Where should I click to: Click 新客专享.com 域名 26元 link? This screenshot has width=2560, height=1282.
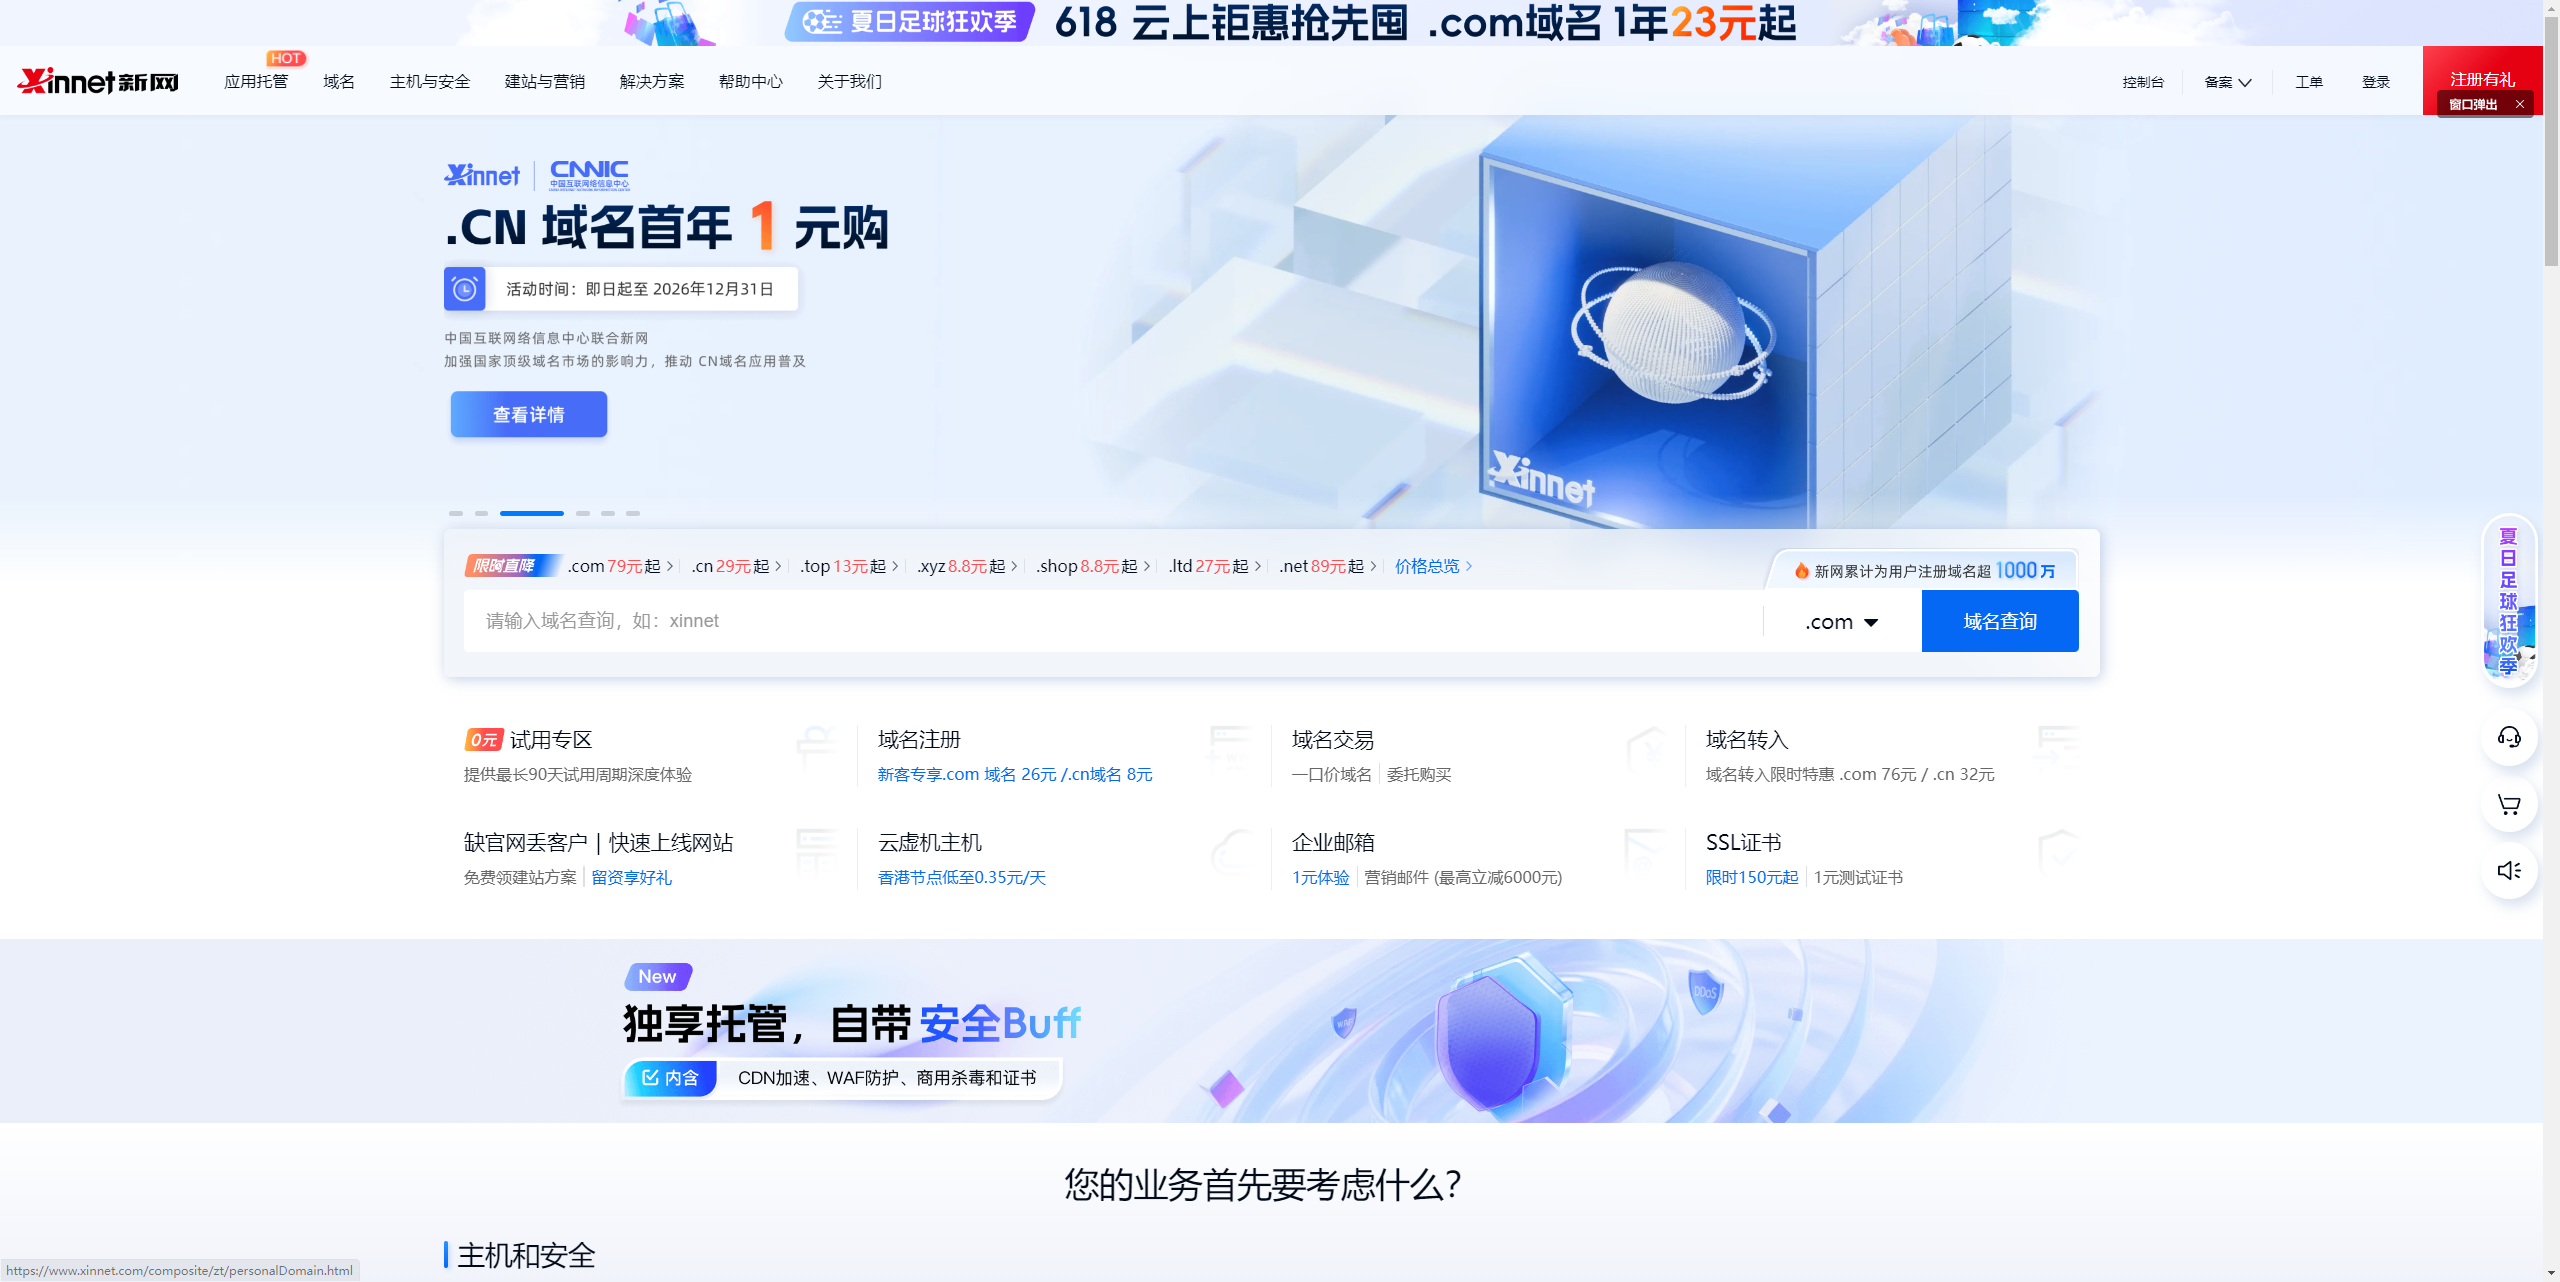[x=1015, y=775]
